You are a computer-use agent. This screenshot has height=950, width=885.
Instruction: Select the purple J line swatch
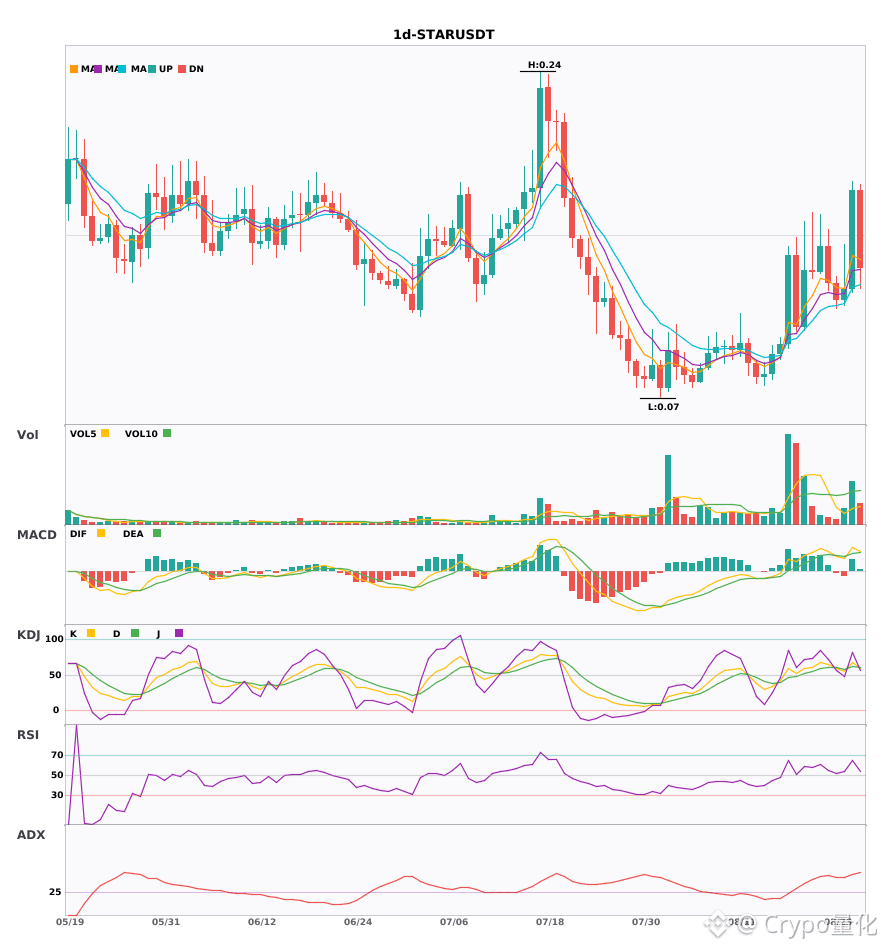(179, 633)
